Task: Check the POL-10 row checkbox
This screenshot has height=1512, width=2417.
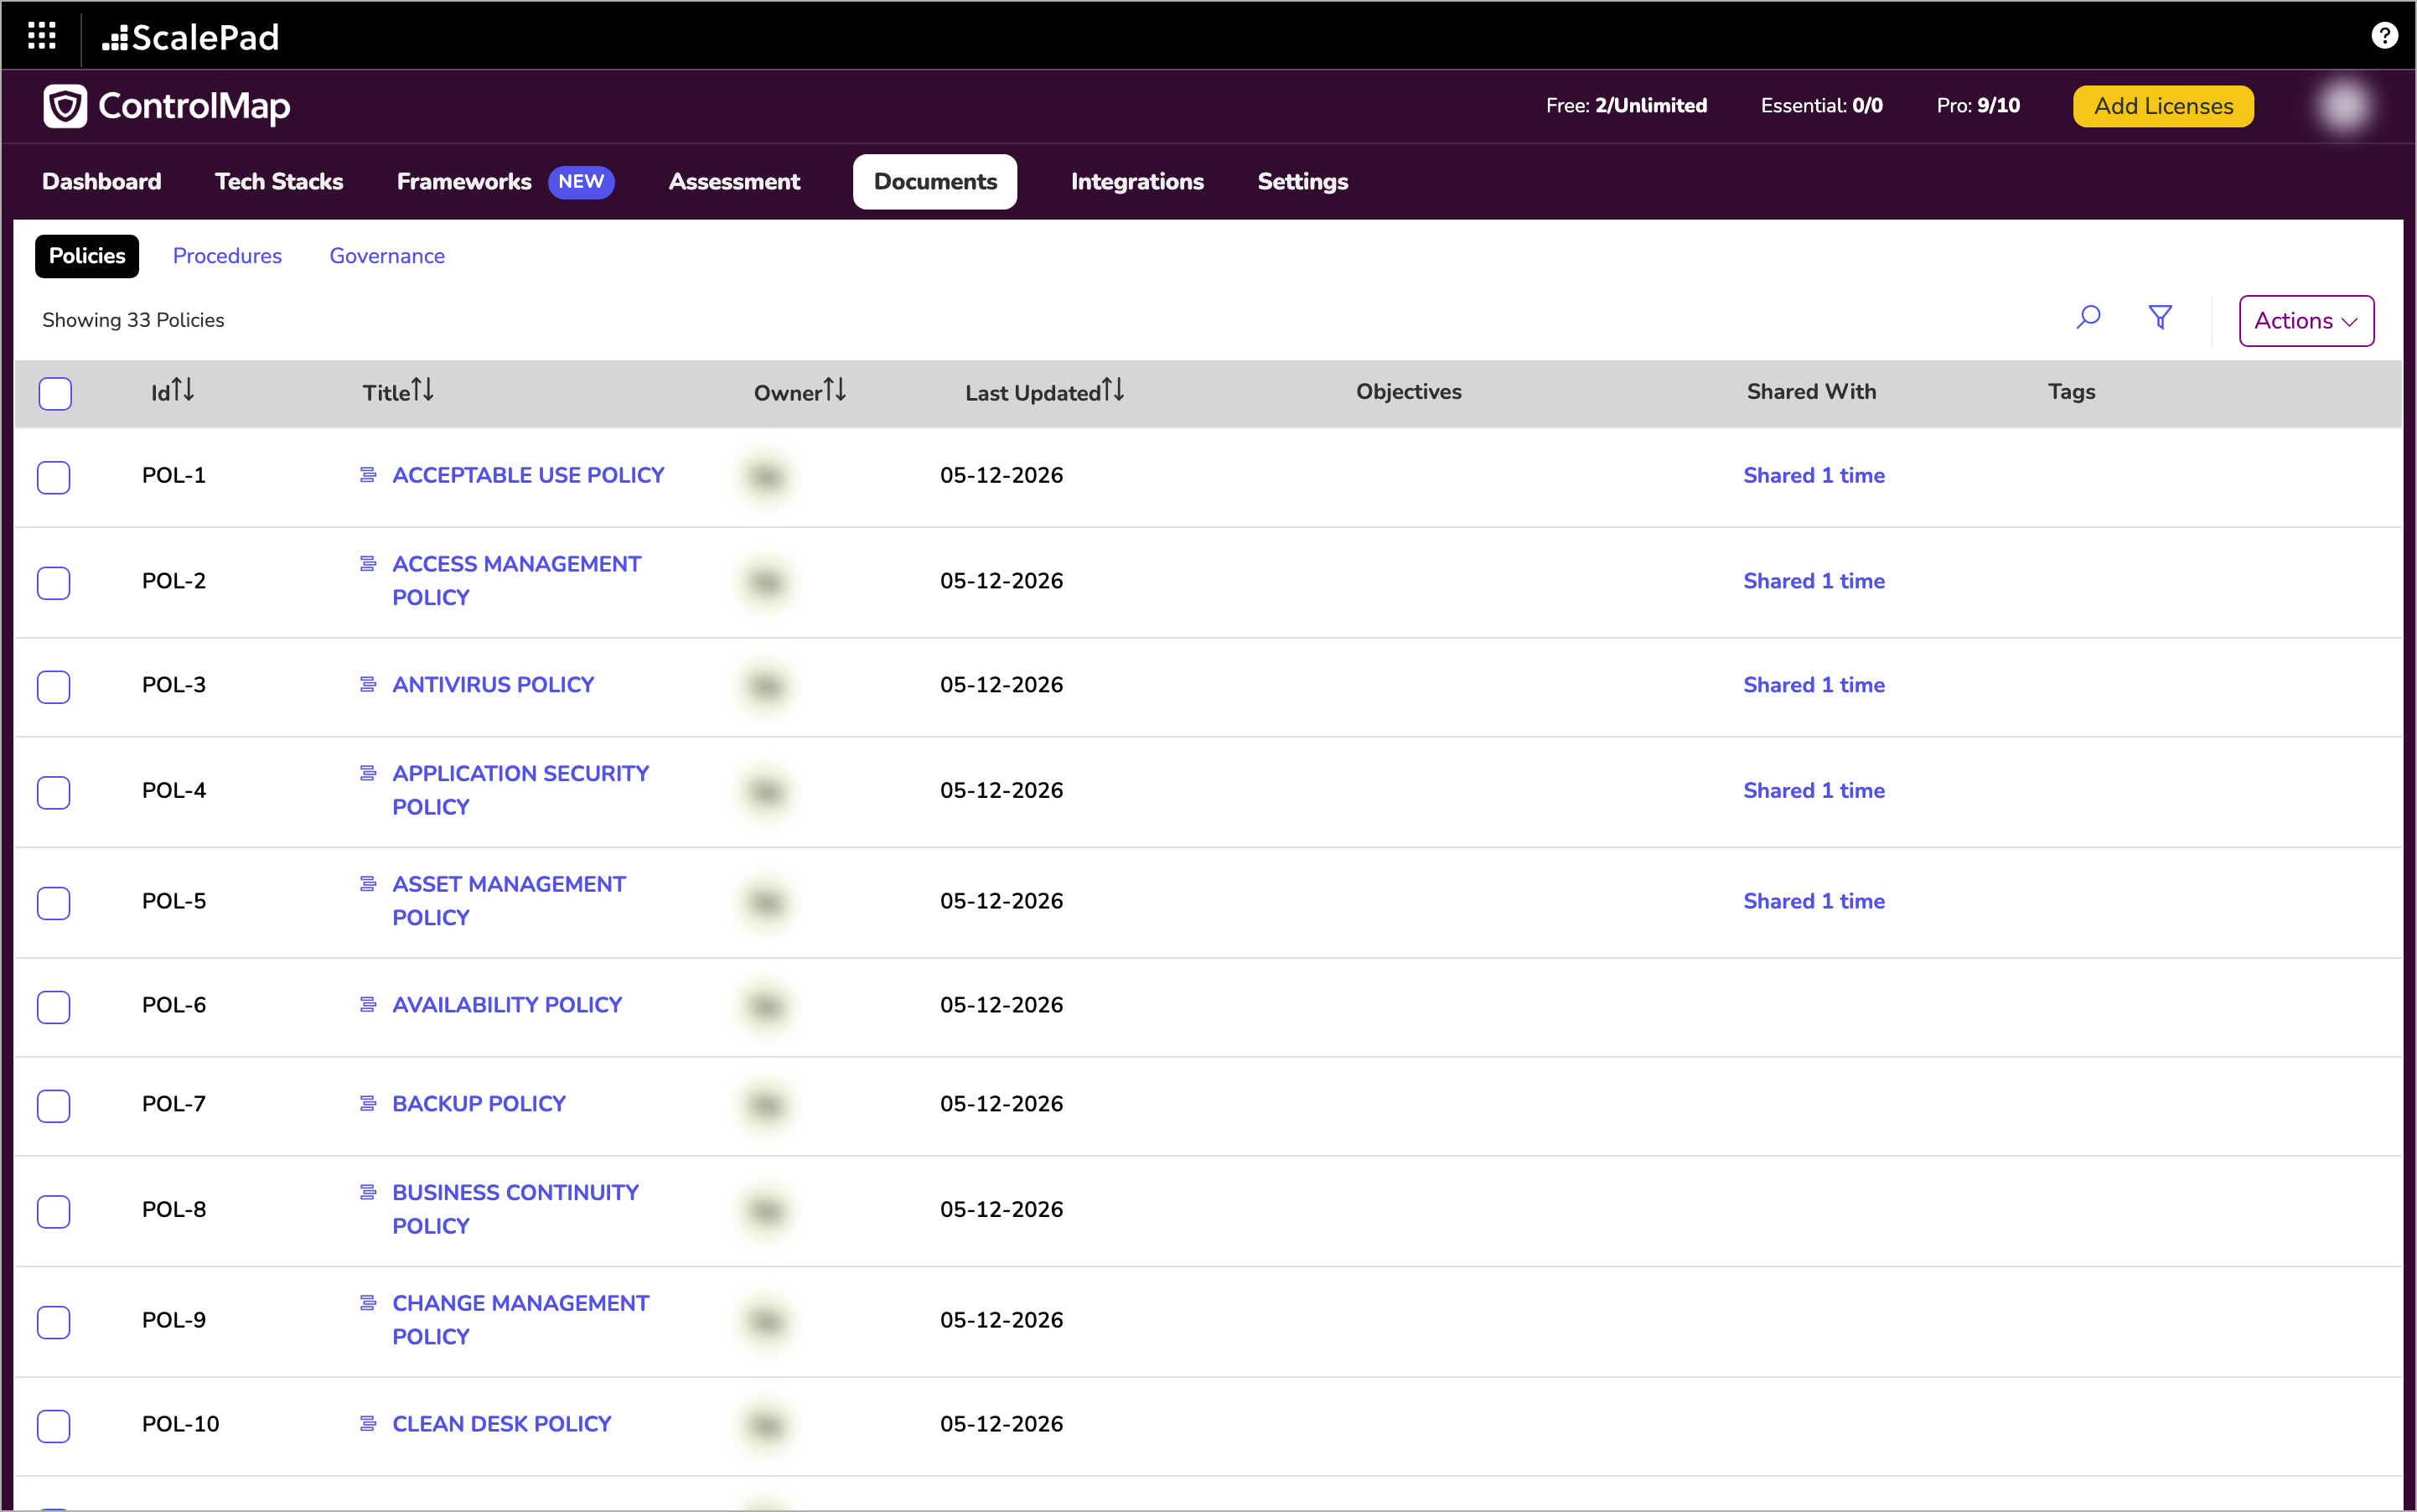Action: click(54, 1426)
